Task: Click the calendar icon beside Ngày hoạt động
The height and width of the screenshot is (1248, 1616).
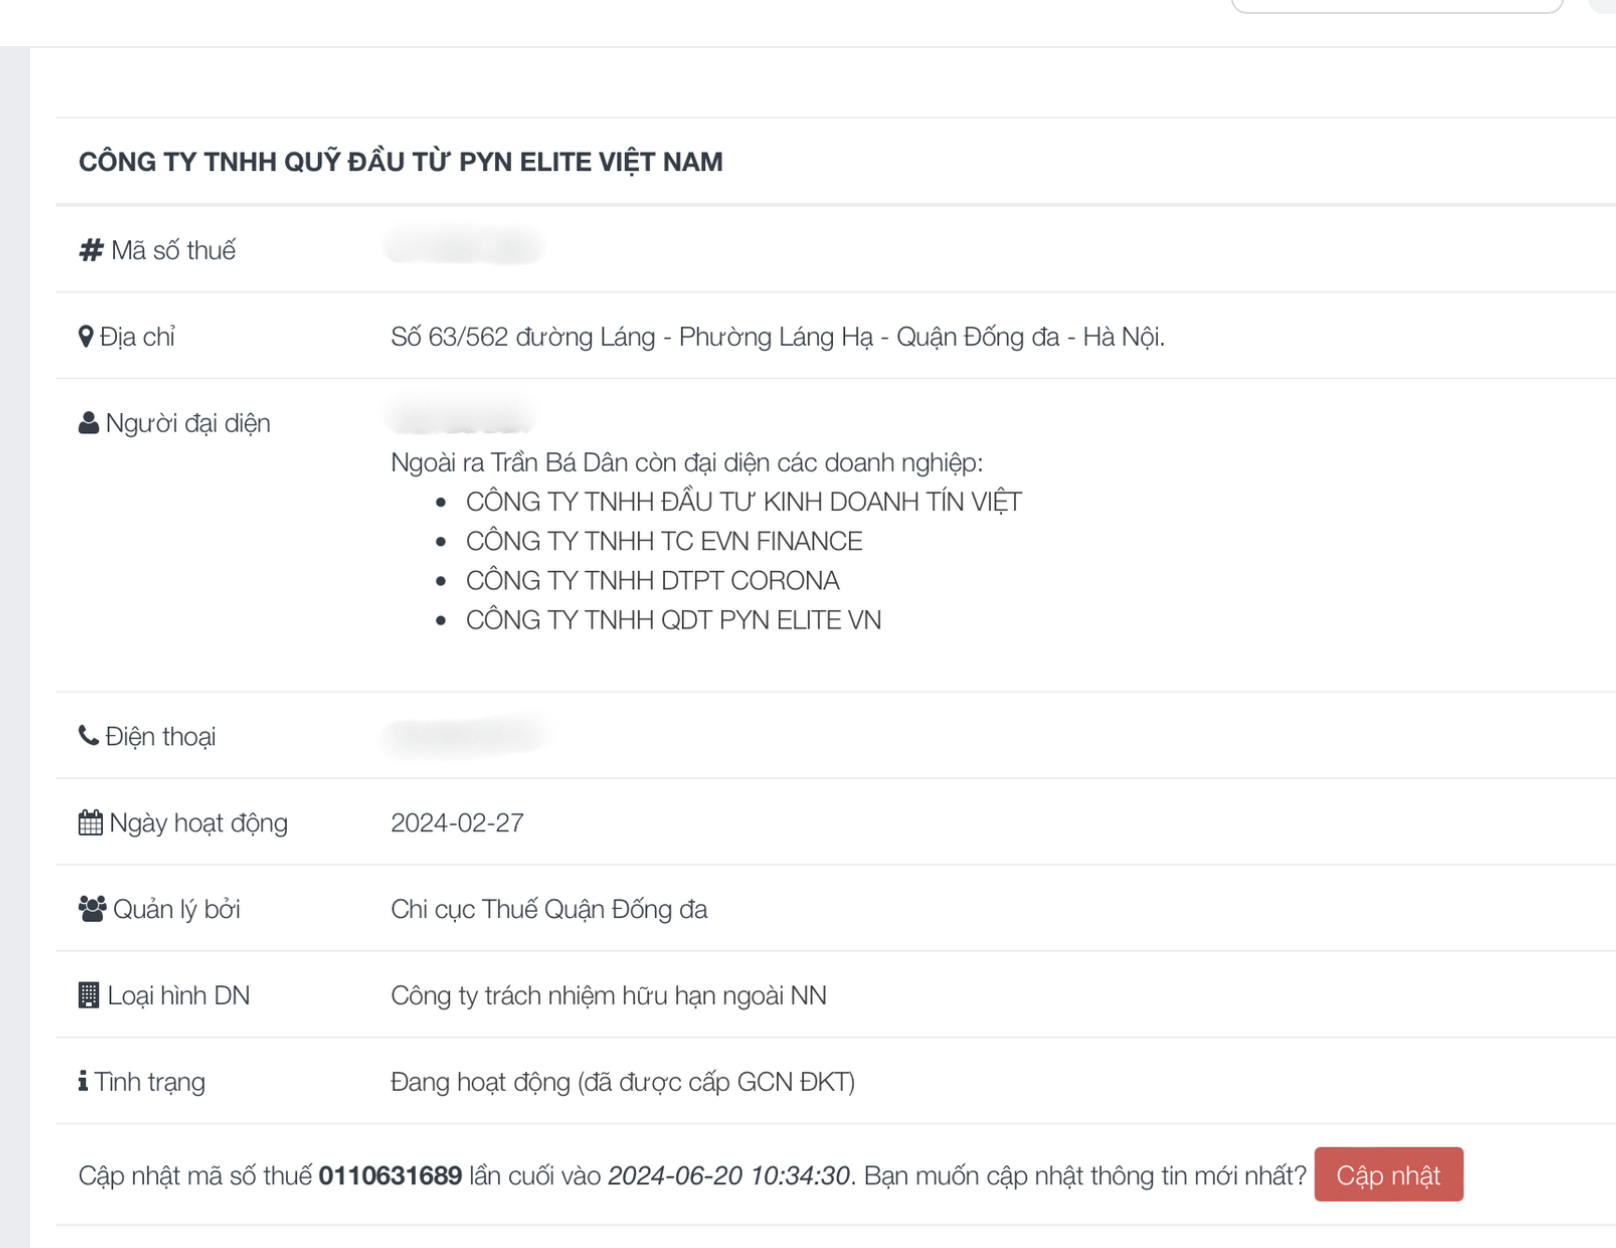Action: coord(90,823)
